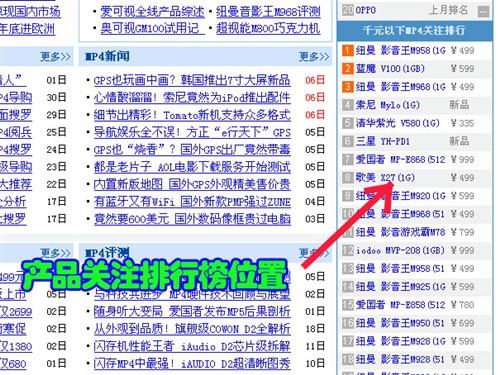
Task: Select the MP4新闻 section title
Action: [107, 56]
